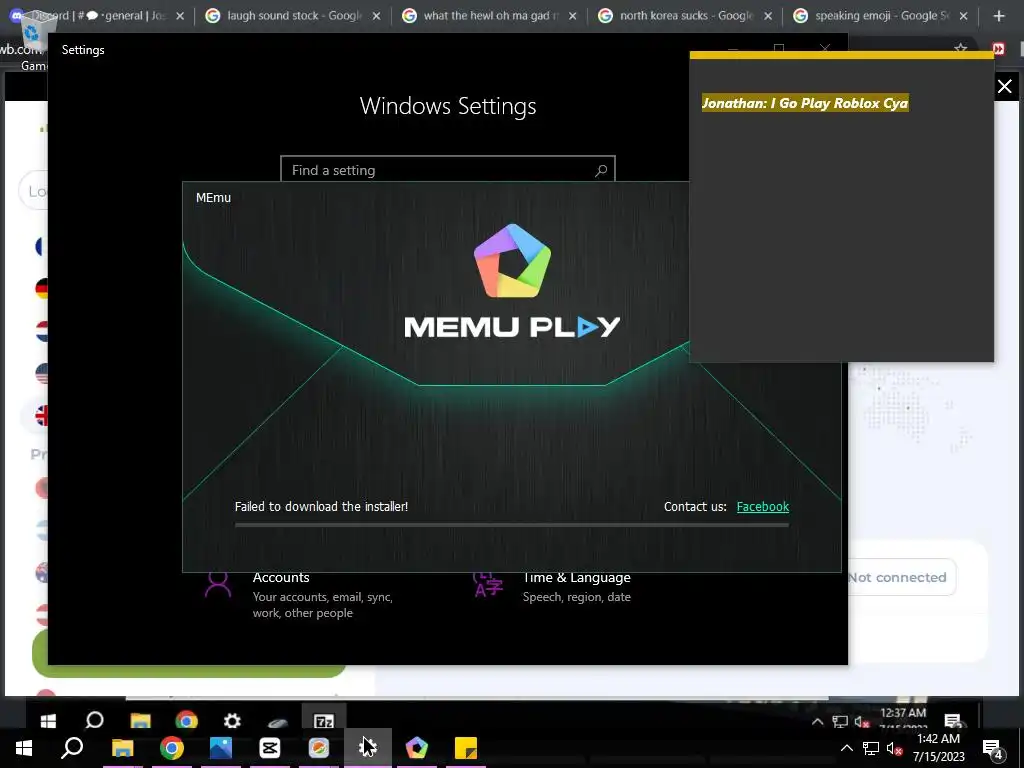
Task: Click the MEmu window title
Action: tap(214, 197)
